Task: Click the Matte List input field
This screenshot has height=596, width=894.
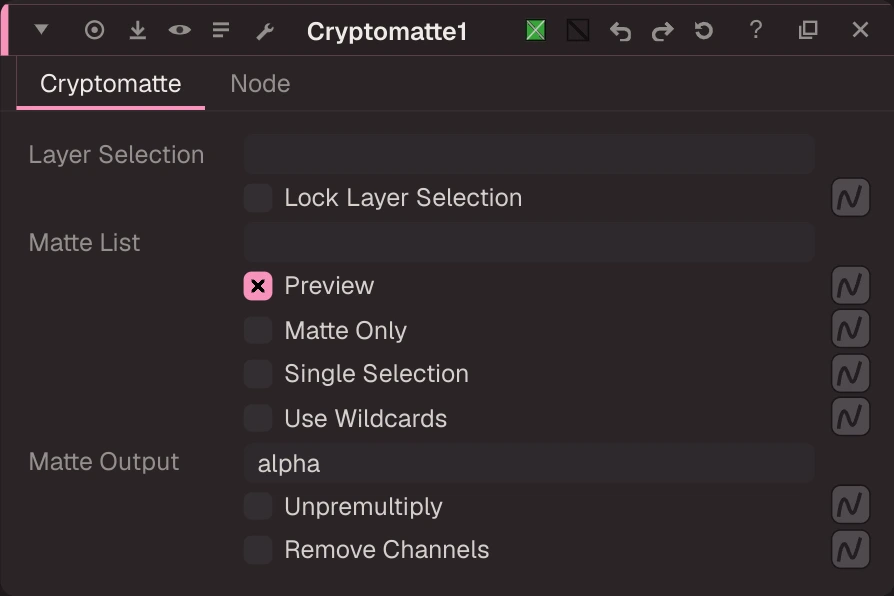Action: [529, 242]
